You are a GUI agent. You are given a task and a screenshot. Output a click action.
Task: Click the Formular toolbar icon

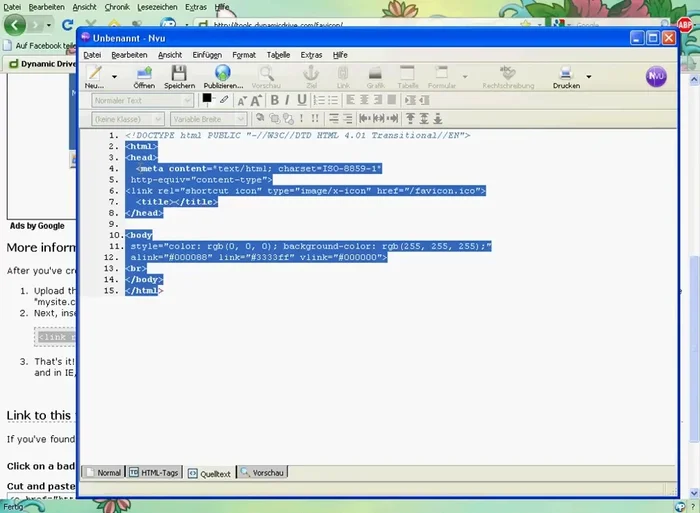pyautogui.click(x=442, y=77)
